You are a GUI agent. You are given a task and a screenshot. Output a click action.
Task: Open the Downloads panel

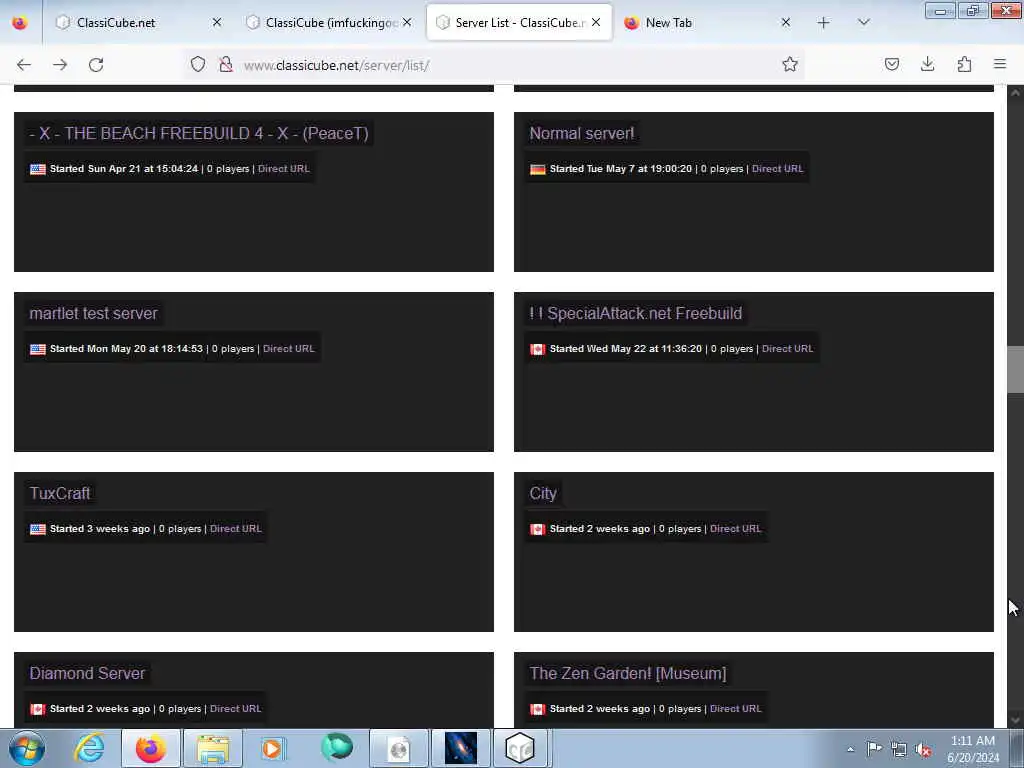(x=927, y=64)
